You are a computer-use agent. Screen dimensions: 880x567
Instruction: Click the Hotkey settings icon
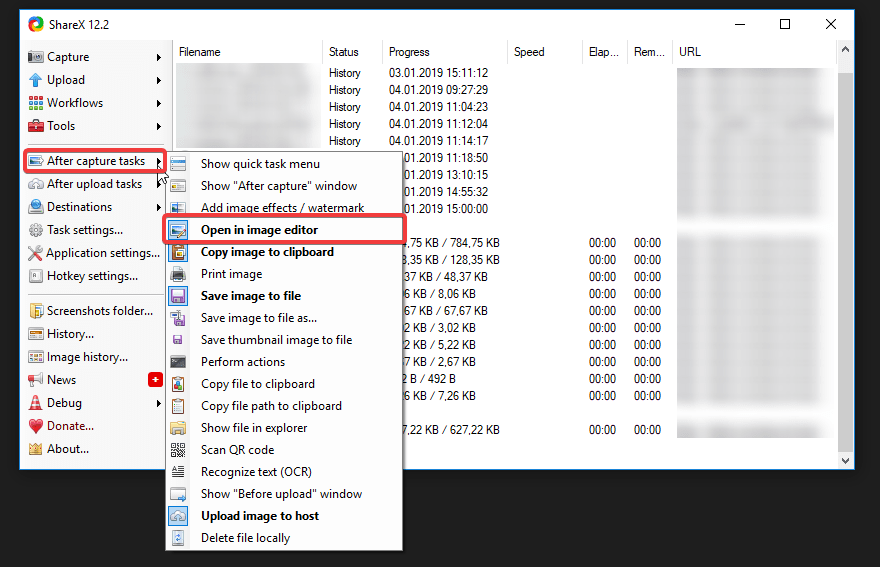36,276
